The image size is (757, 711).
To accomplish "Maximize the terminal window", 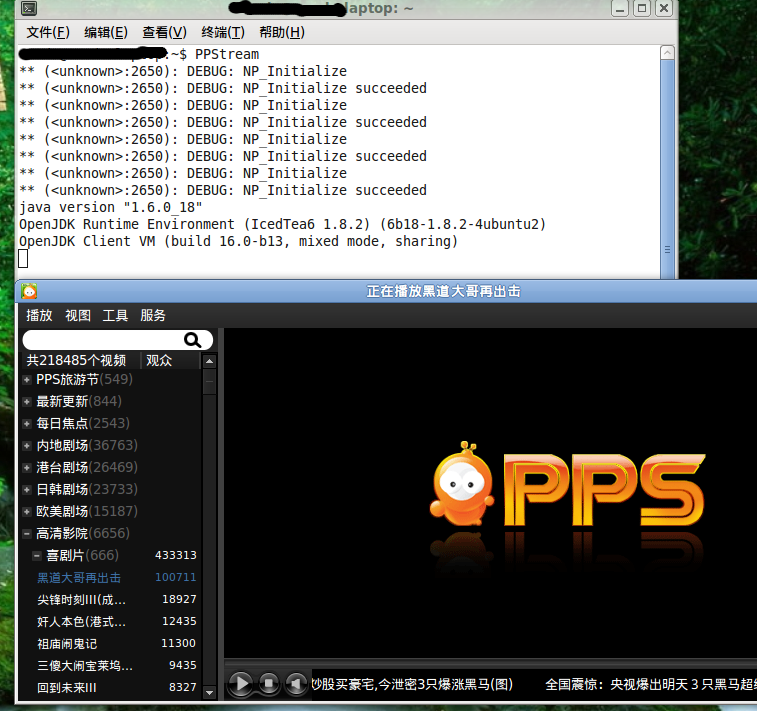I will click(x=642, y=8).
